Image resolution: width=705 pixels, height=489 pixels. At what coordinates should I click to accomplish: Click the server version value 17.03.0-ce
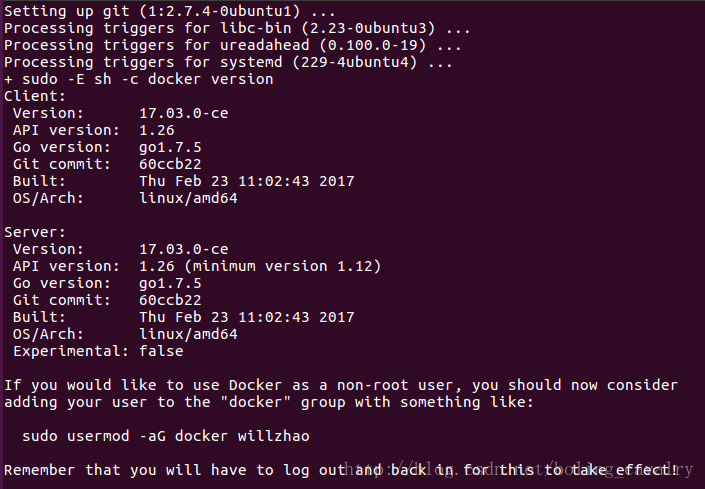(183, 249)
